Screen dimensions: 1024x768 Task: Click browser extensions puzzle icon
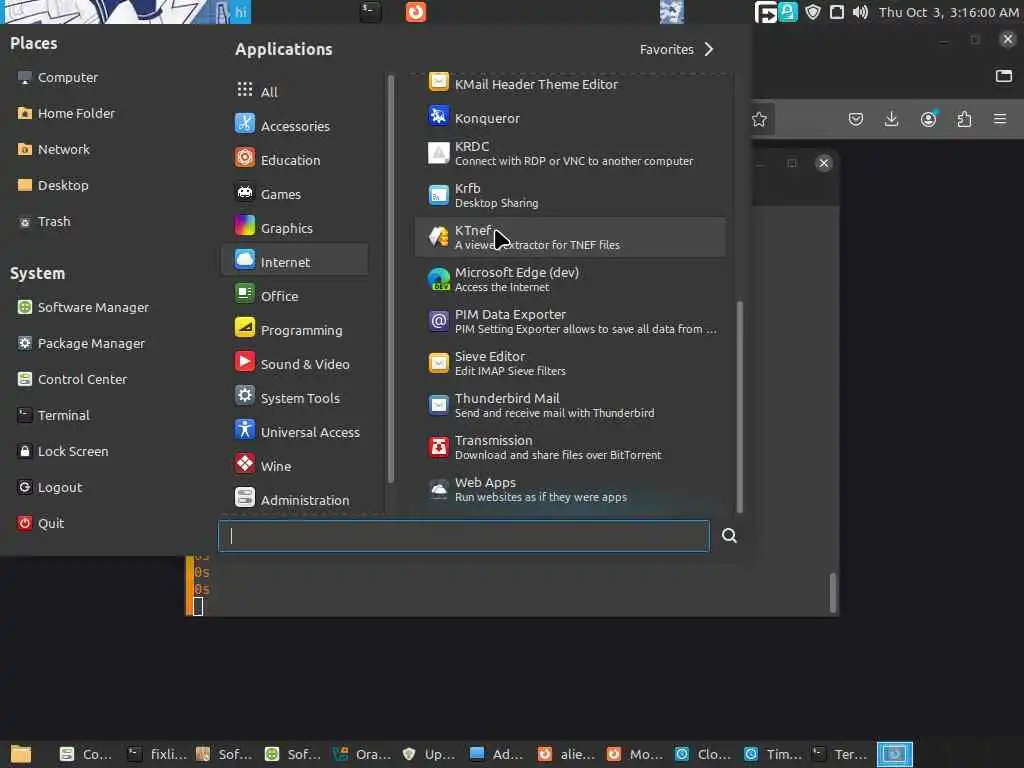coord(964,119)
